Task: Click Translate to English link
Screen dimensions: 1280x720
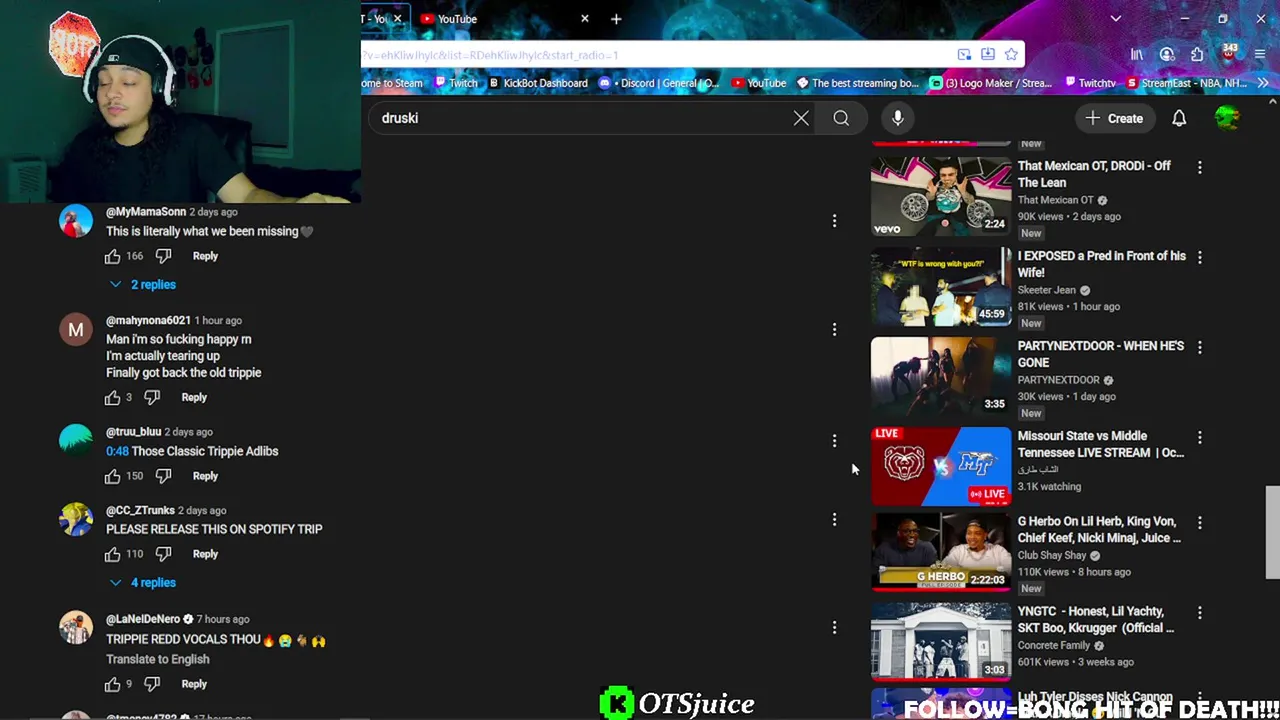Action: click(x=158, y=659)
